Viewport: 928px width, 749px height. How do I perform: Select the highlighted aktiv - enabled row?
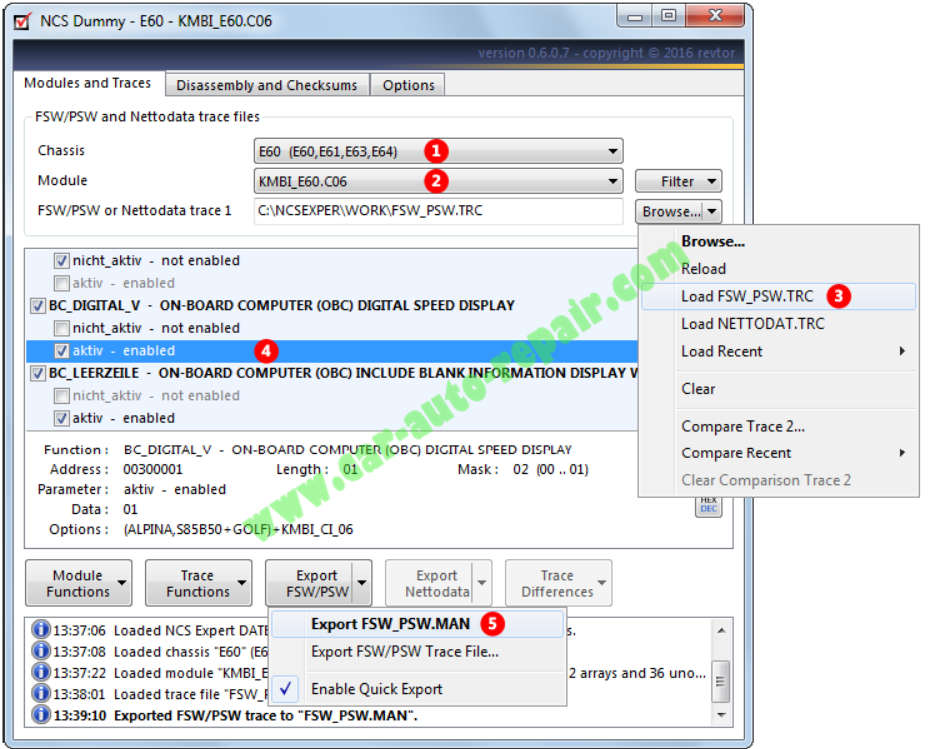click(331, 351)
